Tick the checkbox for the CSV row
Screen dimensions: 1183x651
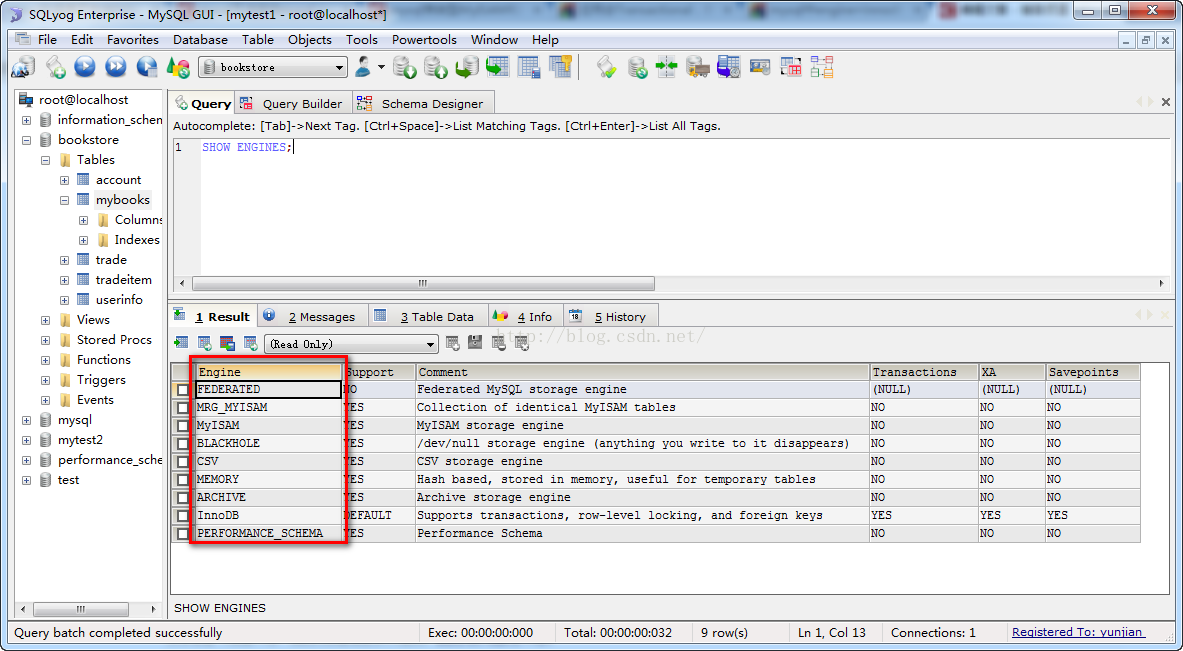[x=183, y=462]
